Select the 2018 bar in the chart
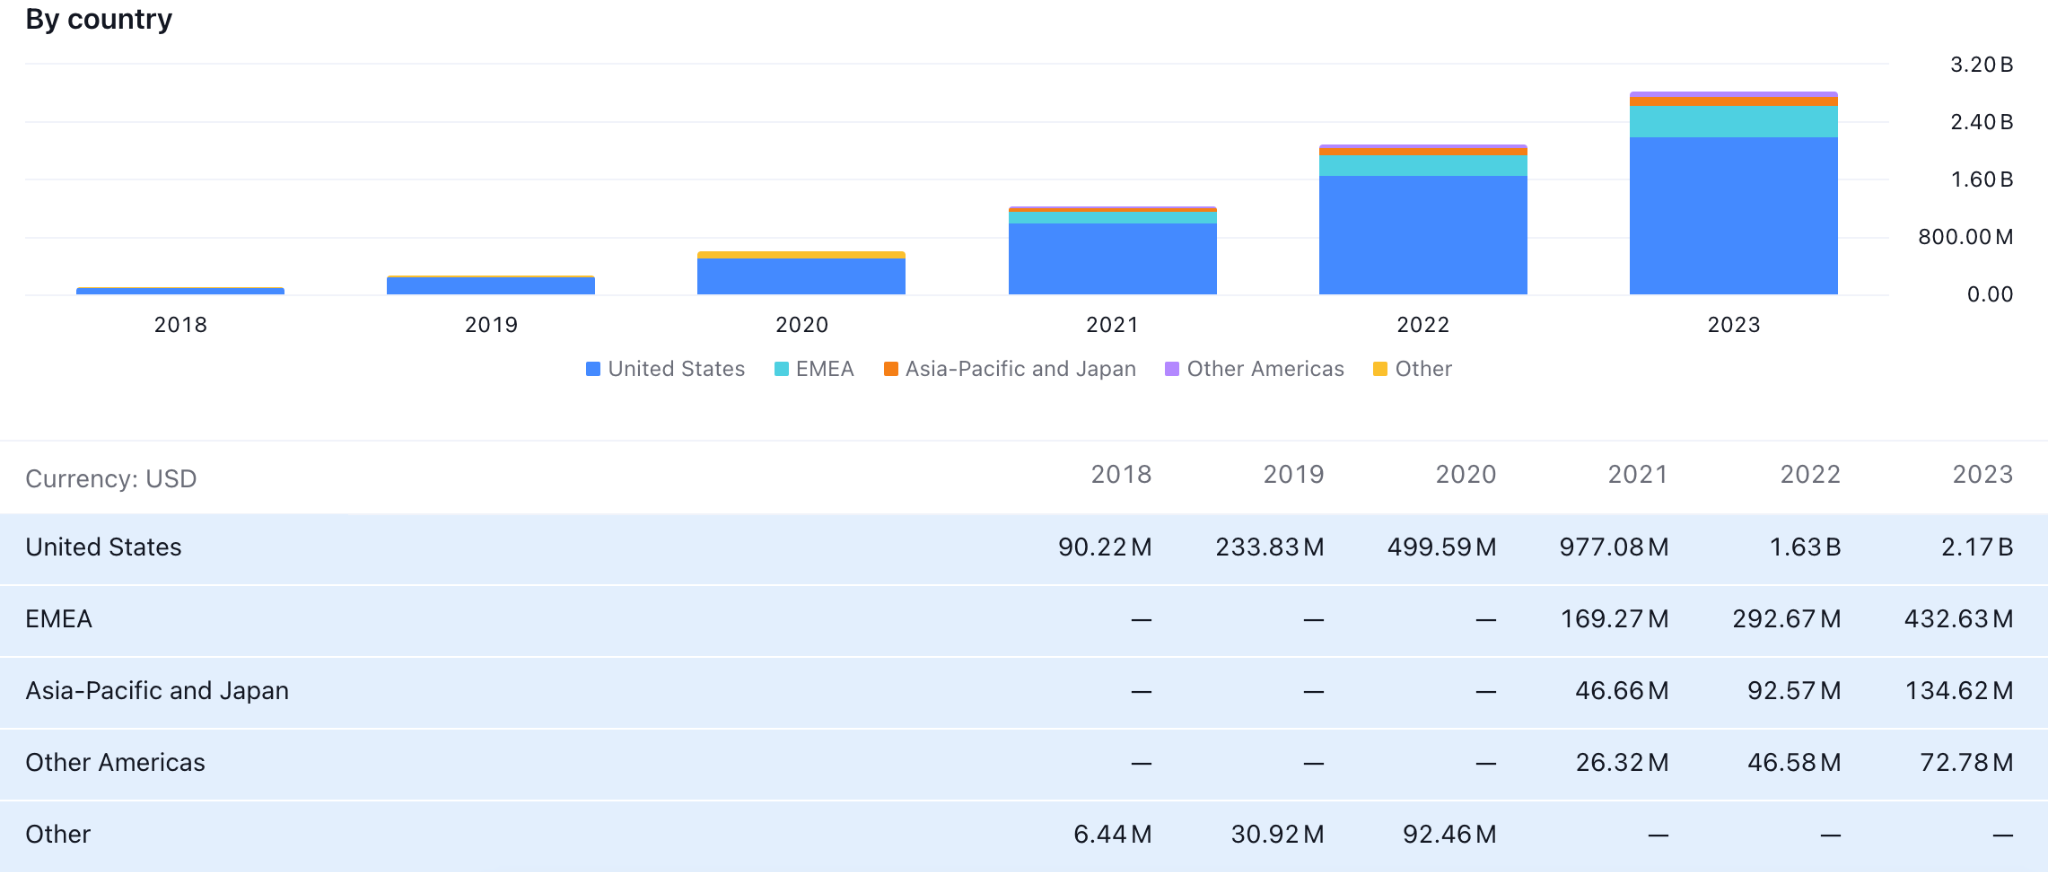This screenshot has height=872, width=2048. [180, 291]
